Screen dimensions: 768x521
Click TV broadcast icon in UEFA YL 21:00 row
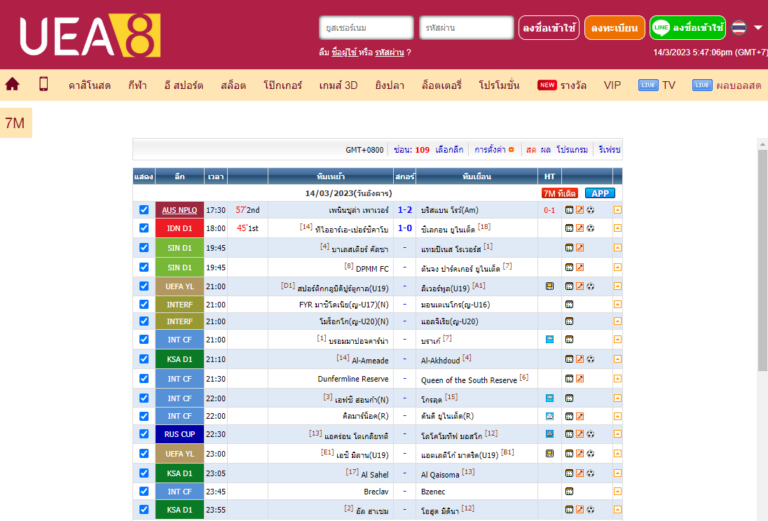pos(550,286)
